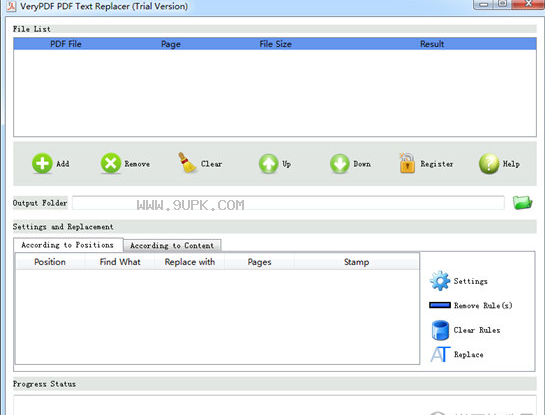The height and width of the screenshot is (415, 545).
Task: Click the PDF File column header
Action: [66, 44]
